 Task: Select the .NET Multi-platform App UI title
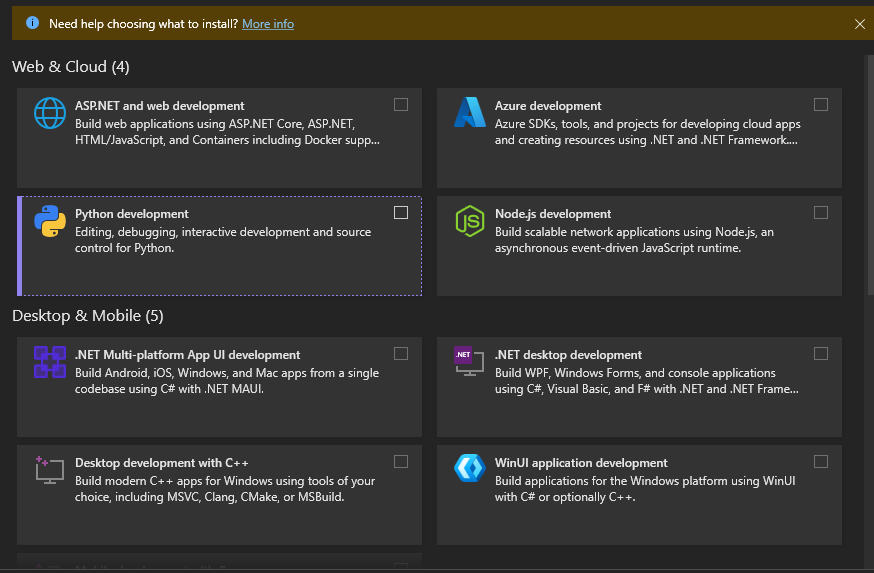click(188, 355)
